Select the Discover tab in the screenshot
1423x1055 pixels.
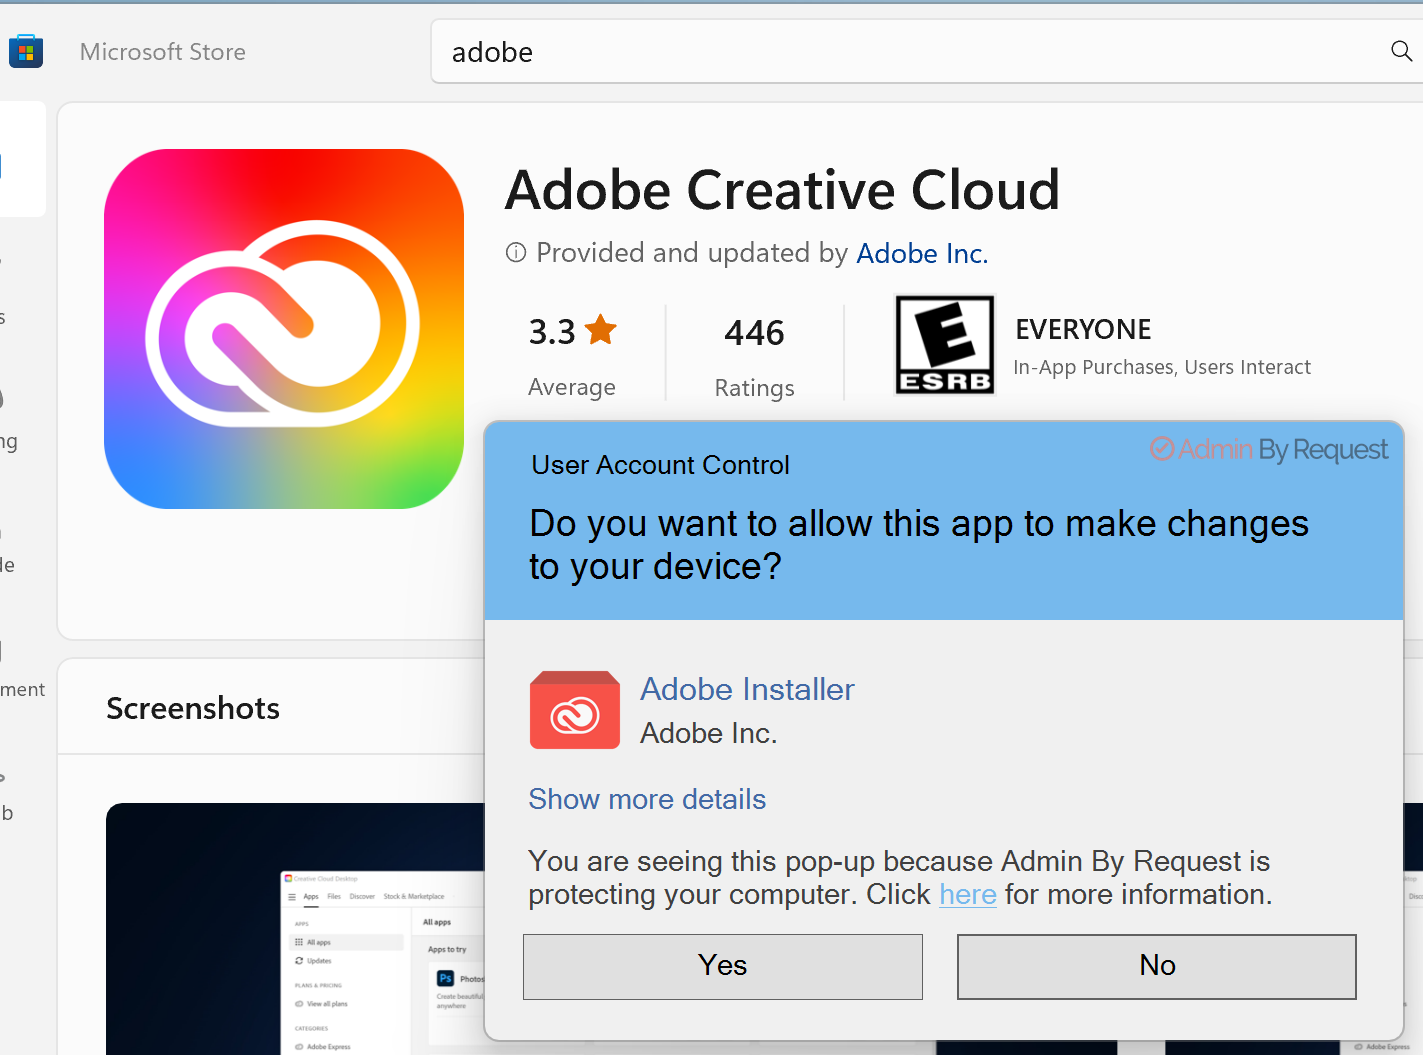click(362, 896)
